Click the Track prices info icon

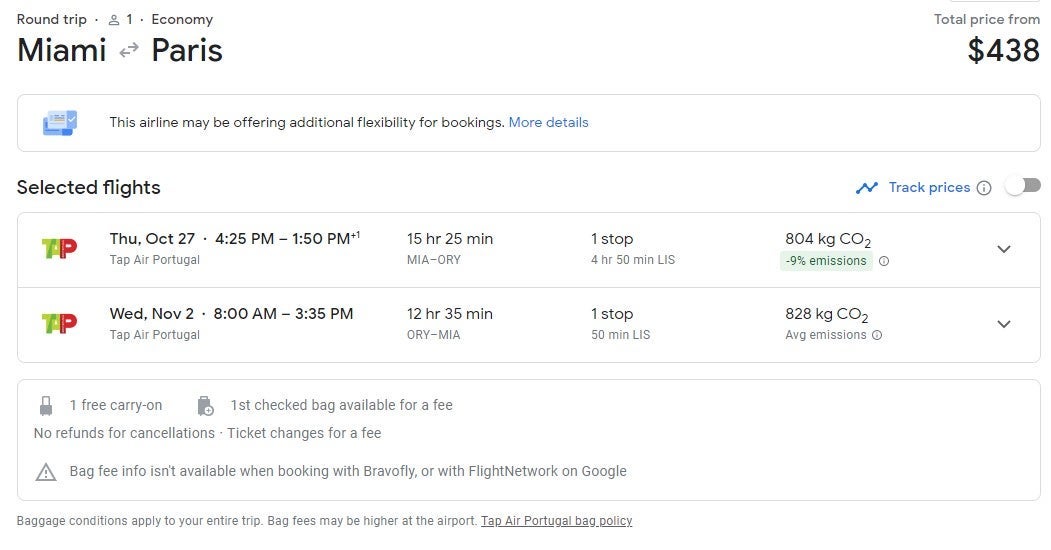[983, 188]
